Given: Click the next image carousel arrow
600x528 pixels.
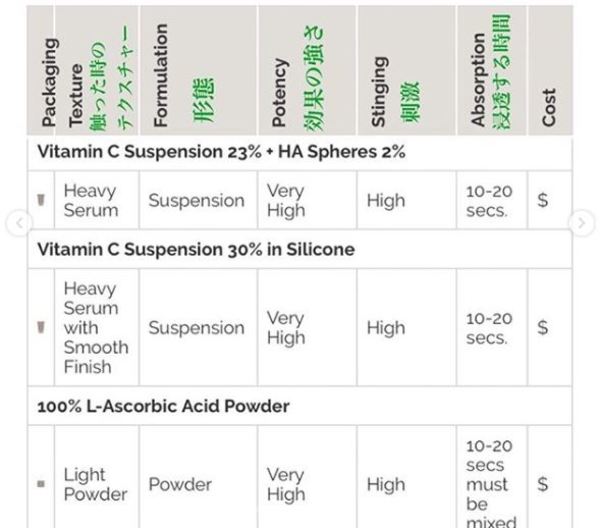Looking at the screenshot, I should 582,223.
